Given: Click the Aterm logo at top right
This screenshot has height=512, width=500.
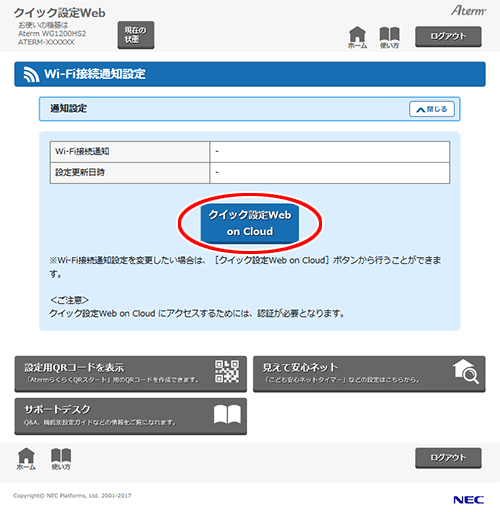Looking at the screenshot, I should pos(469,11).
